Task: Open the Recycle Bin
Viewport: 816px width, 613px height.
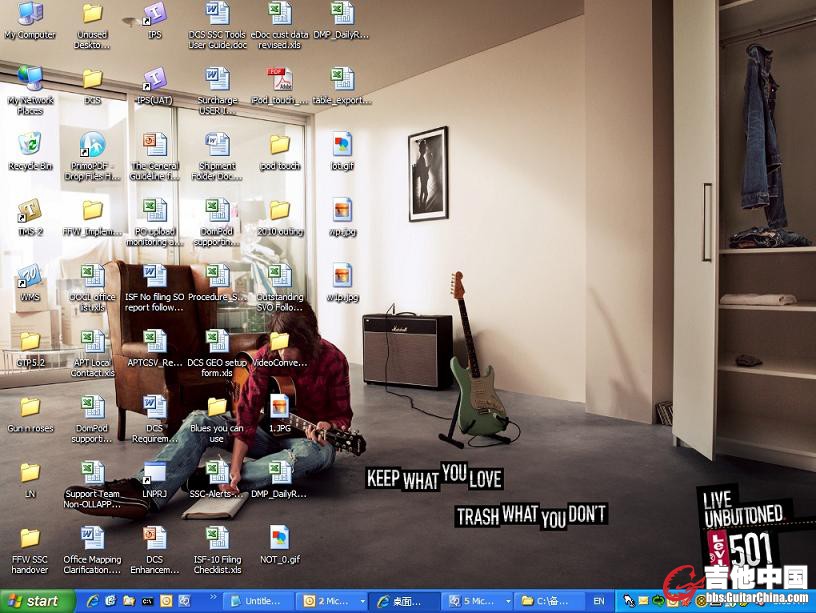Action: [x=30, y=145]
